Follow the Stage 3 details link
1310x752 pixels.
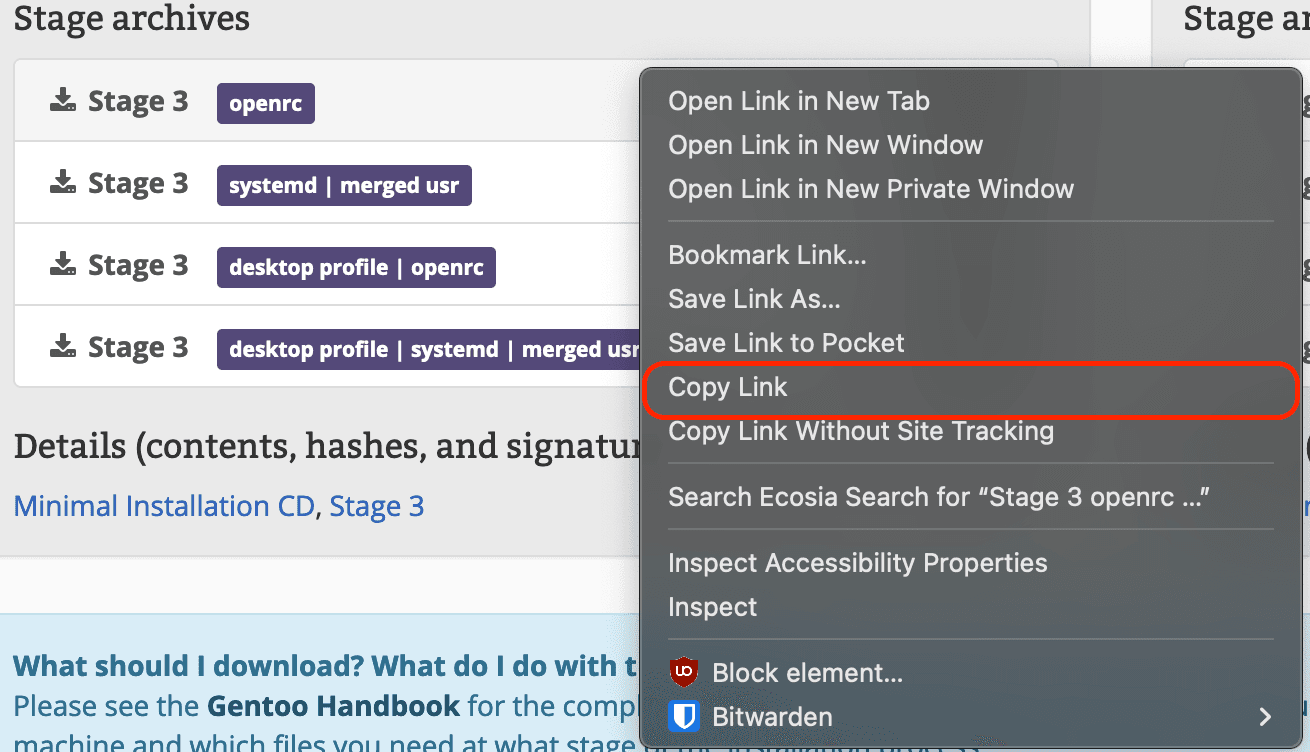tap(377, 506)
